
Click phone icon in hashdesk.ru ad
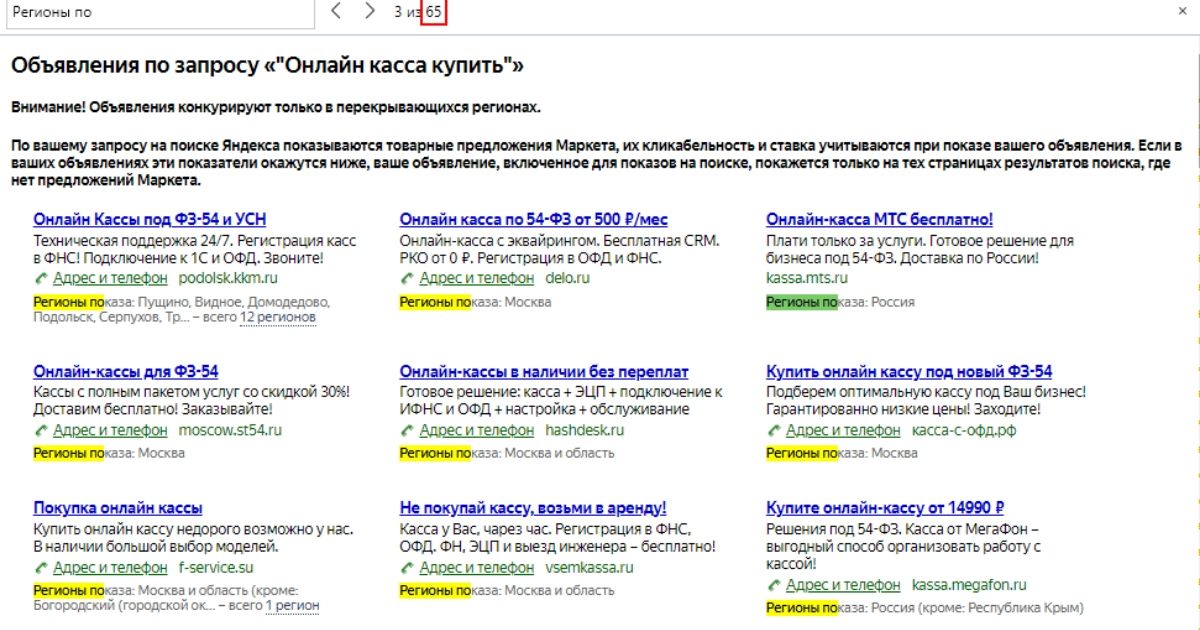(407, 431)
